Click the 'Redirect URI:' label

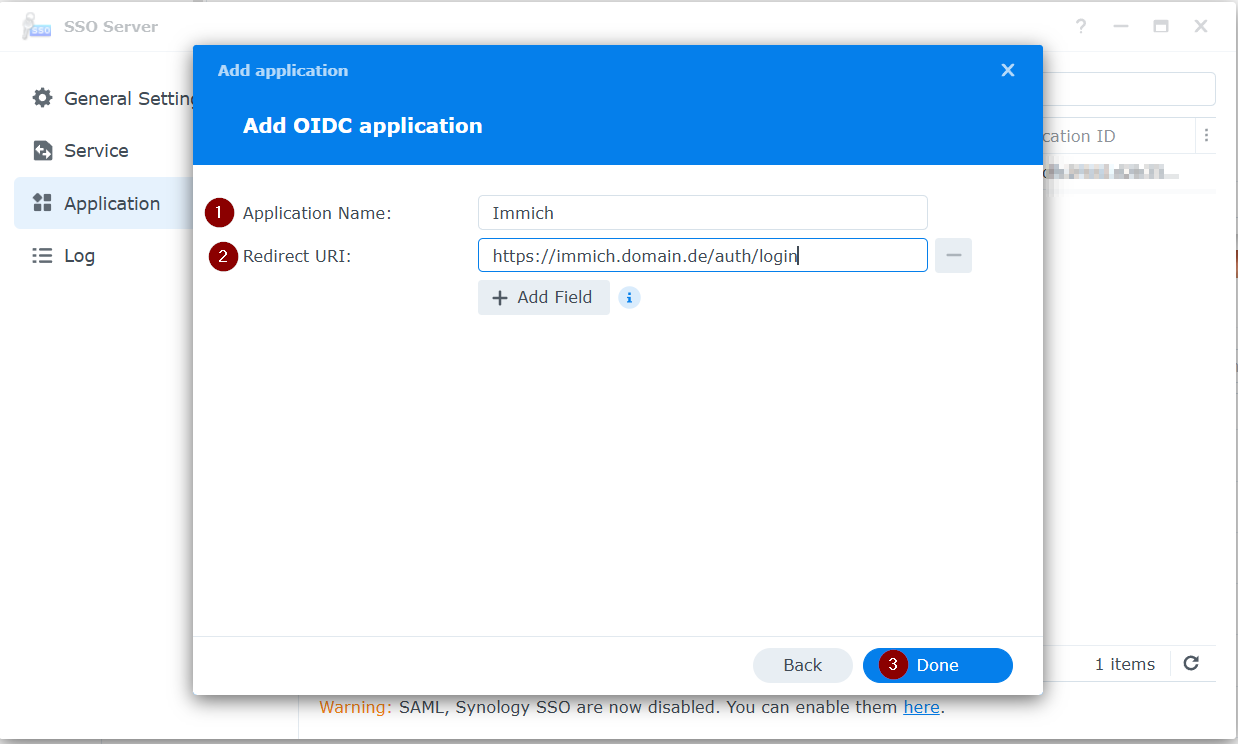[297, 256]
